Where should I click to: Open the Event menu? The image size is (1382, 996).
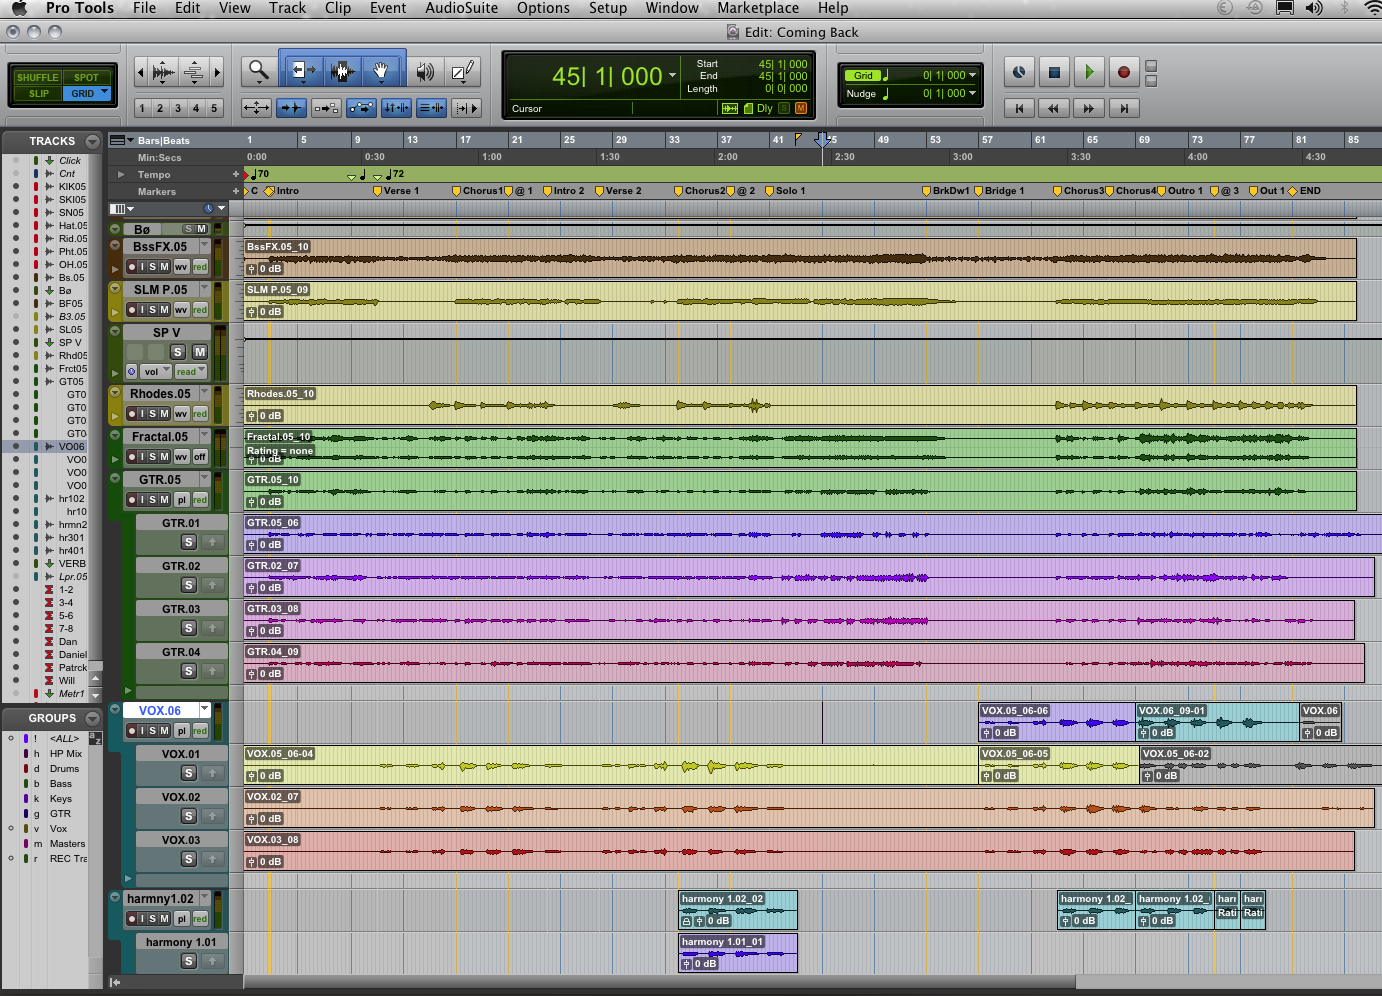pyautogui.click(x=388, y=8)
